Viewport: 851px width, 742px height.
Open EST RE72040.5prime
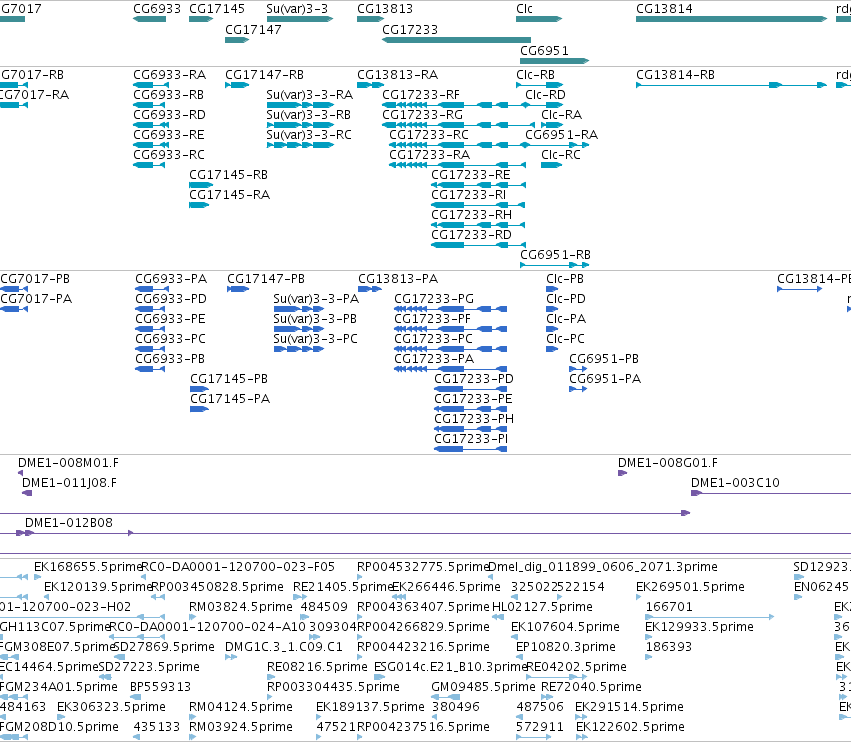pyautogui.click(x=591, y=687)
